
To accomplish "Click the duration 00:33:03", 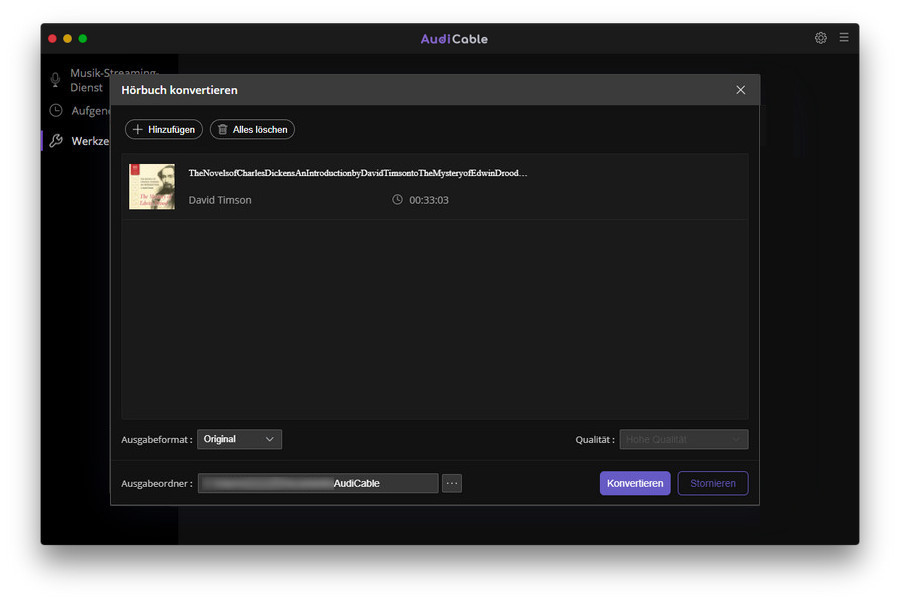I will point(429,200).
